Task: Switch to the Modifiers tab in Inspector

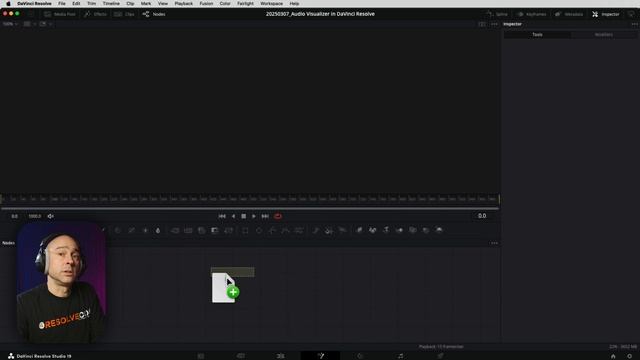Action: (604, 35)
